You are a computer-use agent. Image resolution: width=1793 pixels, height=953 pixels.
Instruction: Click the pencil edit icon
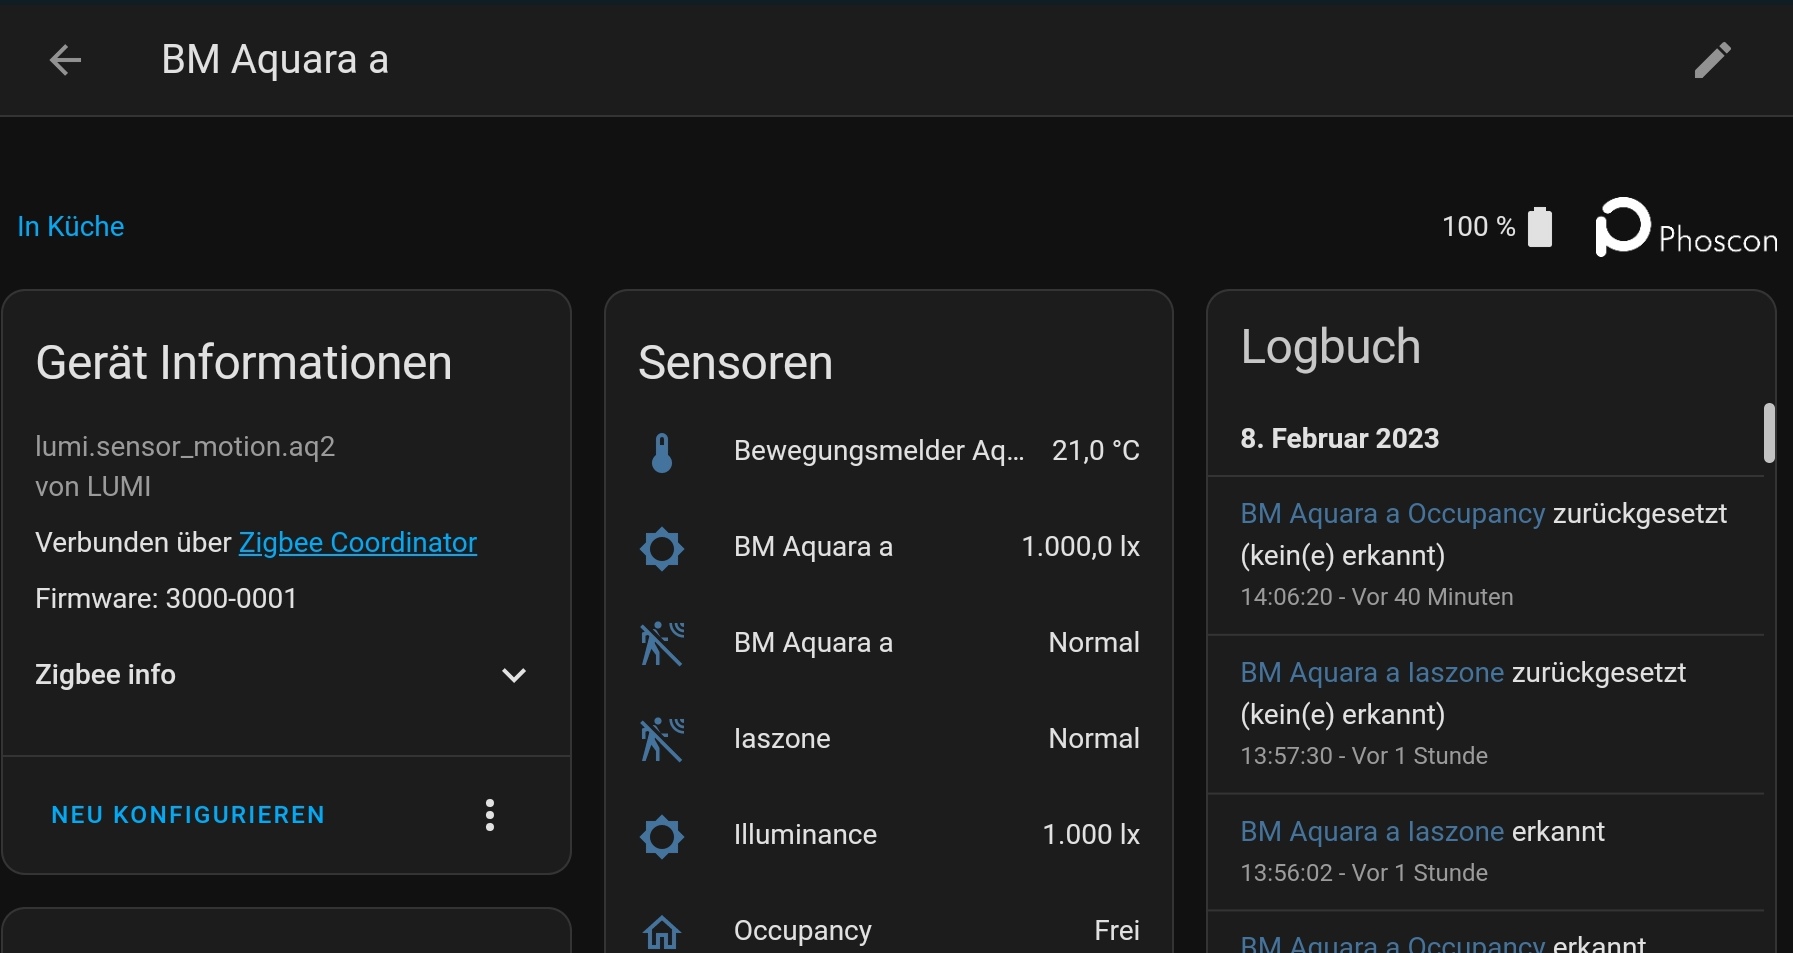(1712, 60)
